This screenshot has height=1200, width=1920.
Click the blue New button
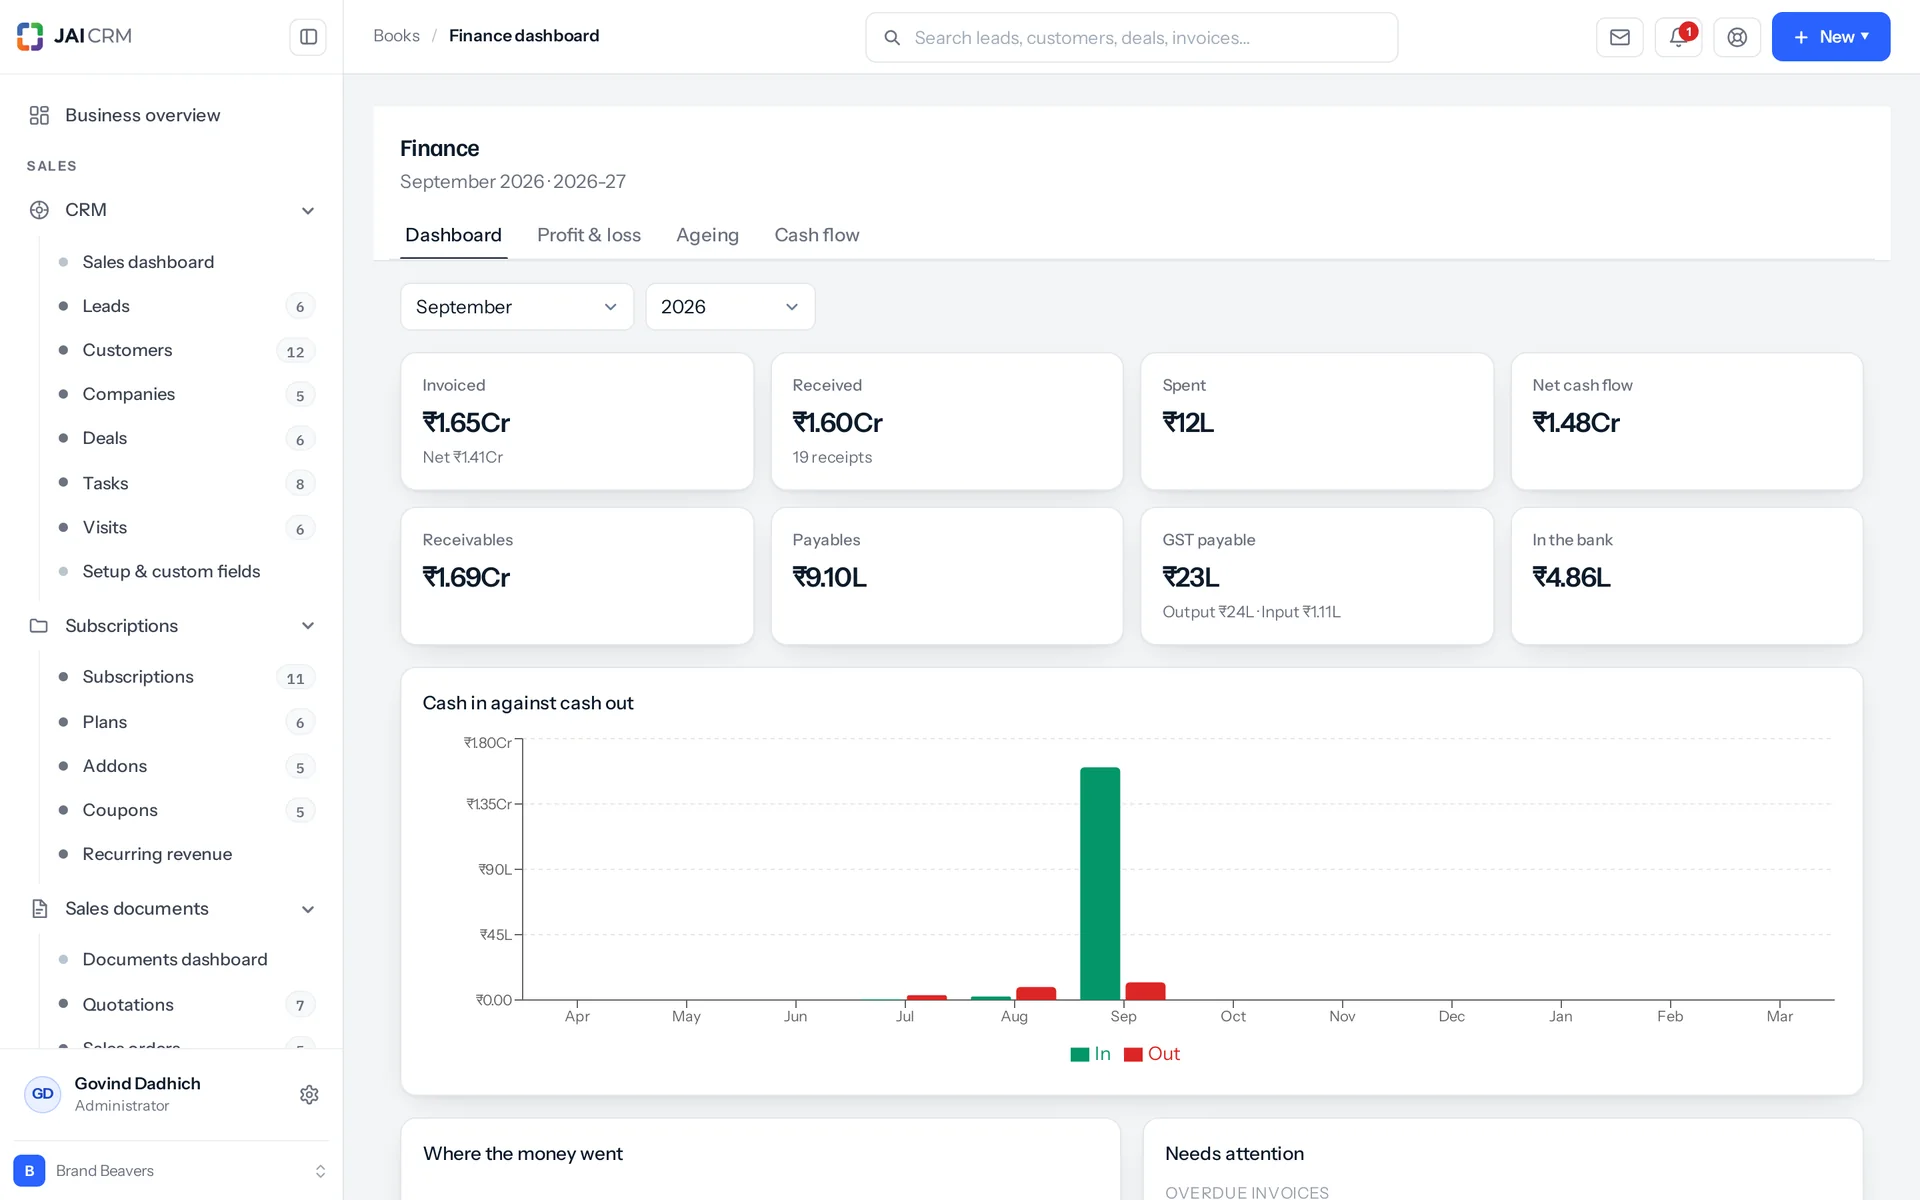pyautogui.click(x=1830, y=37)
